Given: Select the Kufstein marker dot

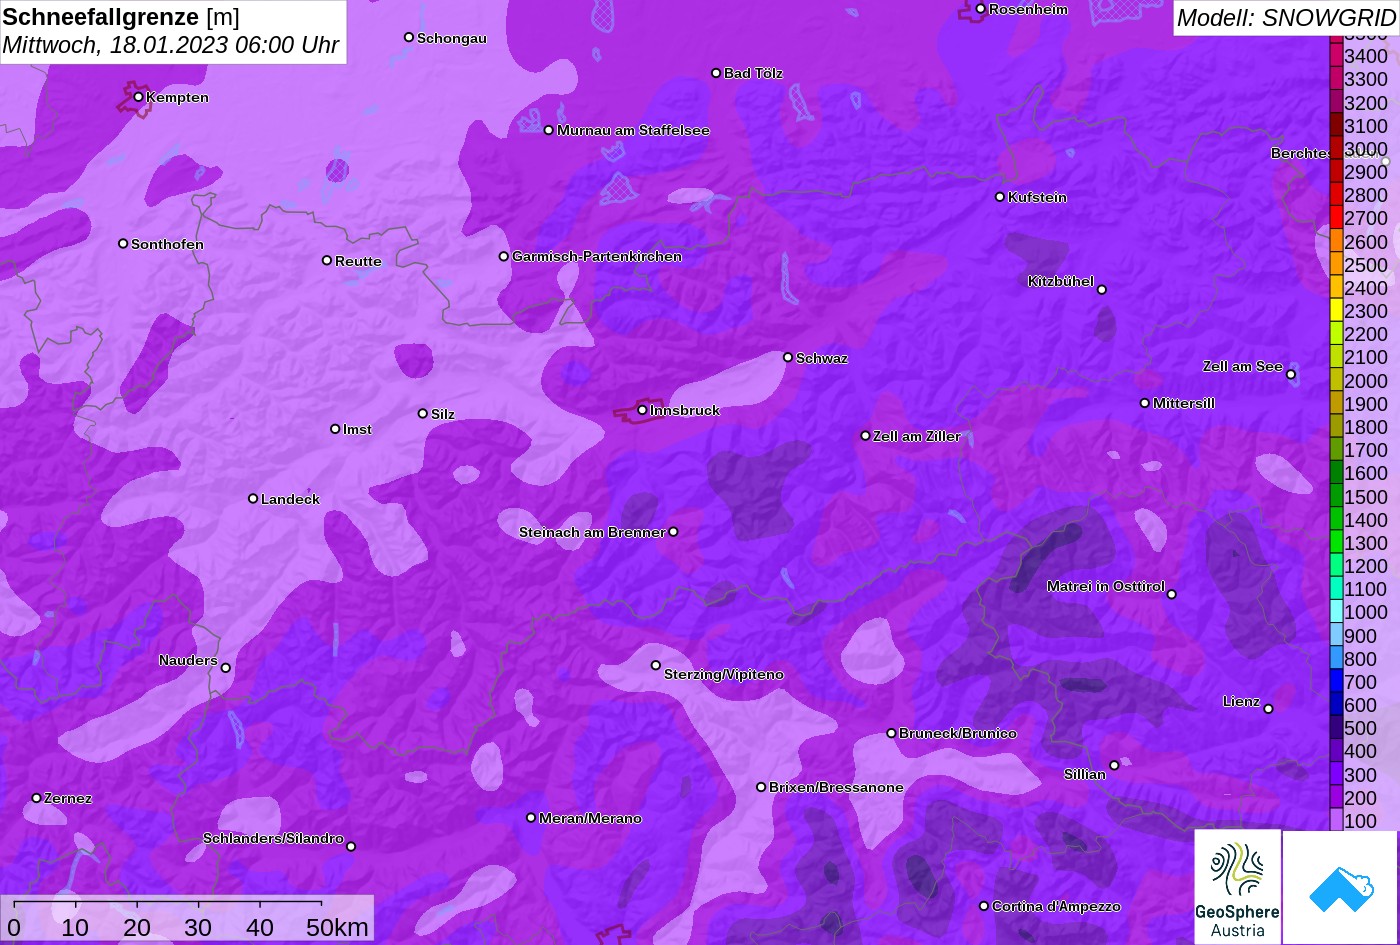Looking at the screenshot, I should pyautogui.click(x=999, y=197).
